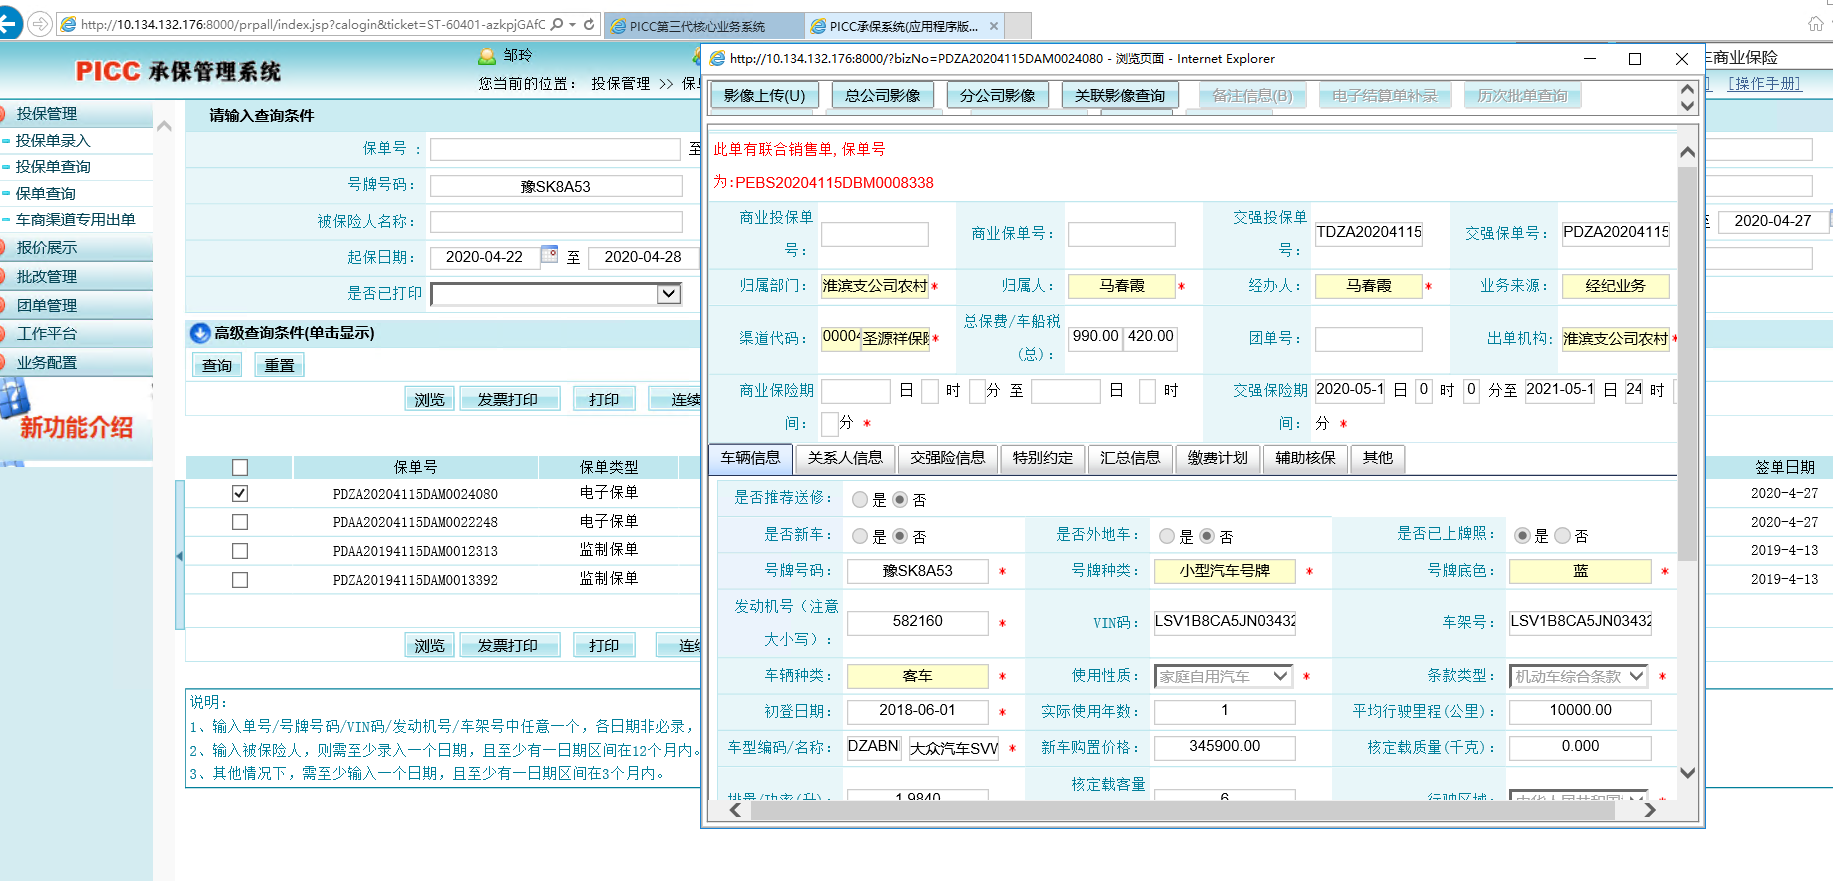Expand the 使用性质 dropdown
Viewport: 1833px width, 881px height.
(x=1280, y=677)
